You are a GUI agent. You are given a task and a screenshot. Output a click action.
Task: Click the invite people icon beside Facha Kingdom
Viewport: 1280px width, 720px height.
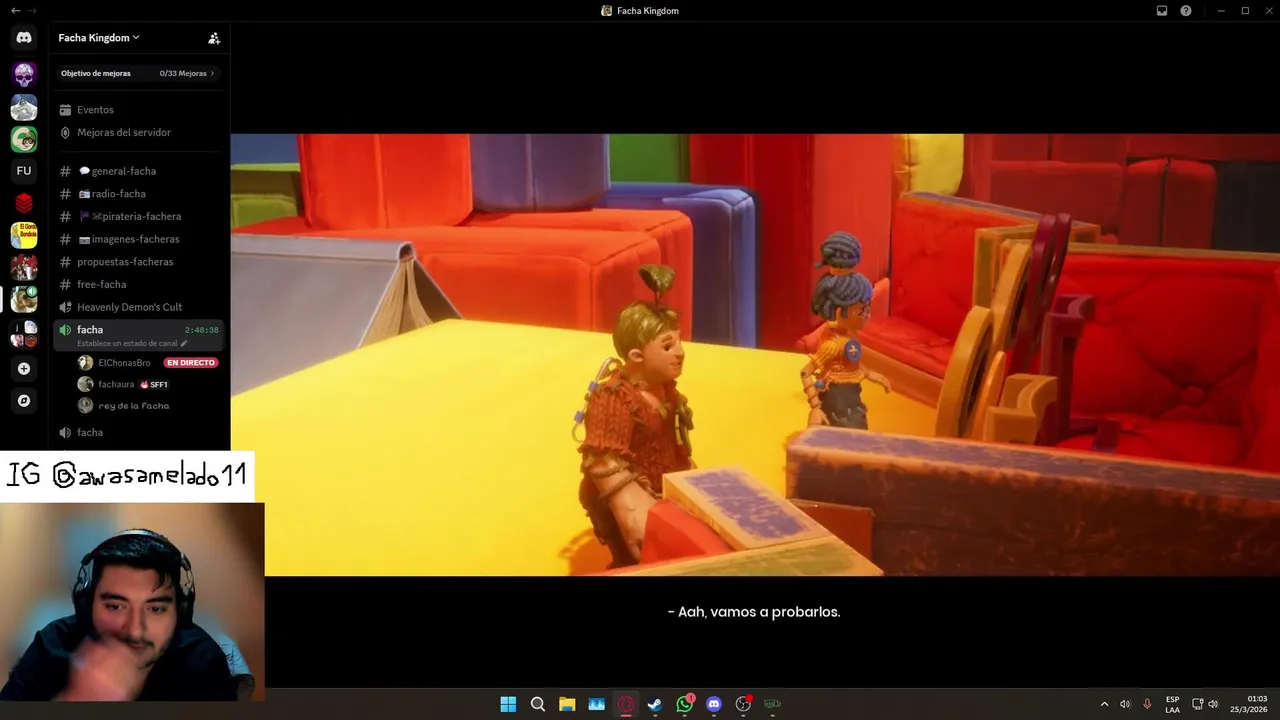coord(214,38)
